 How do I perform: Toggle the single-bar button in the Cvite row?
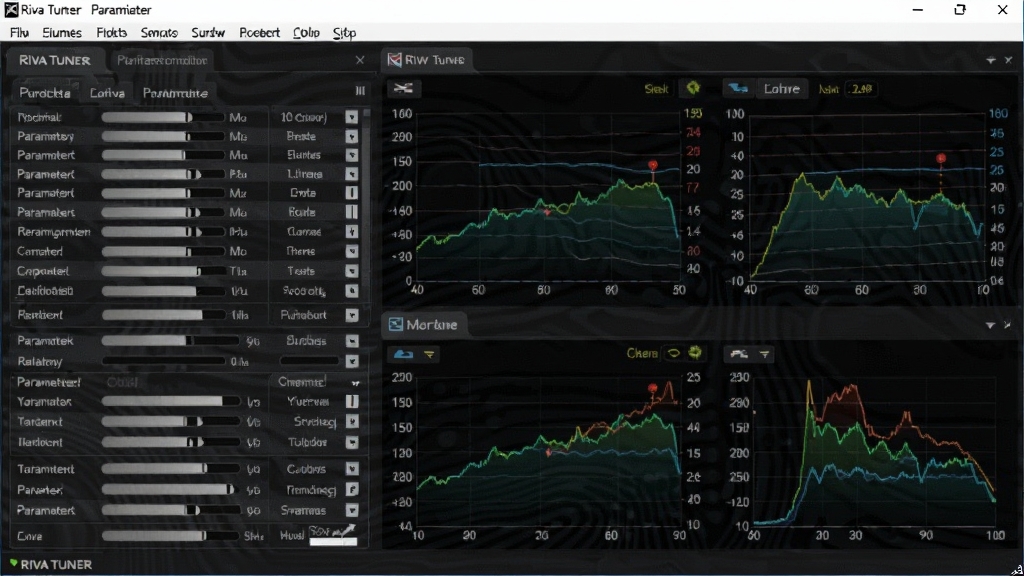click(351, 193)
